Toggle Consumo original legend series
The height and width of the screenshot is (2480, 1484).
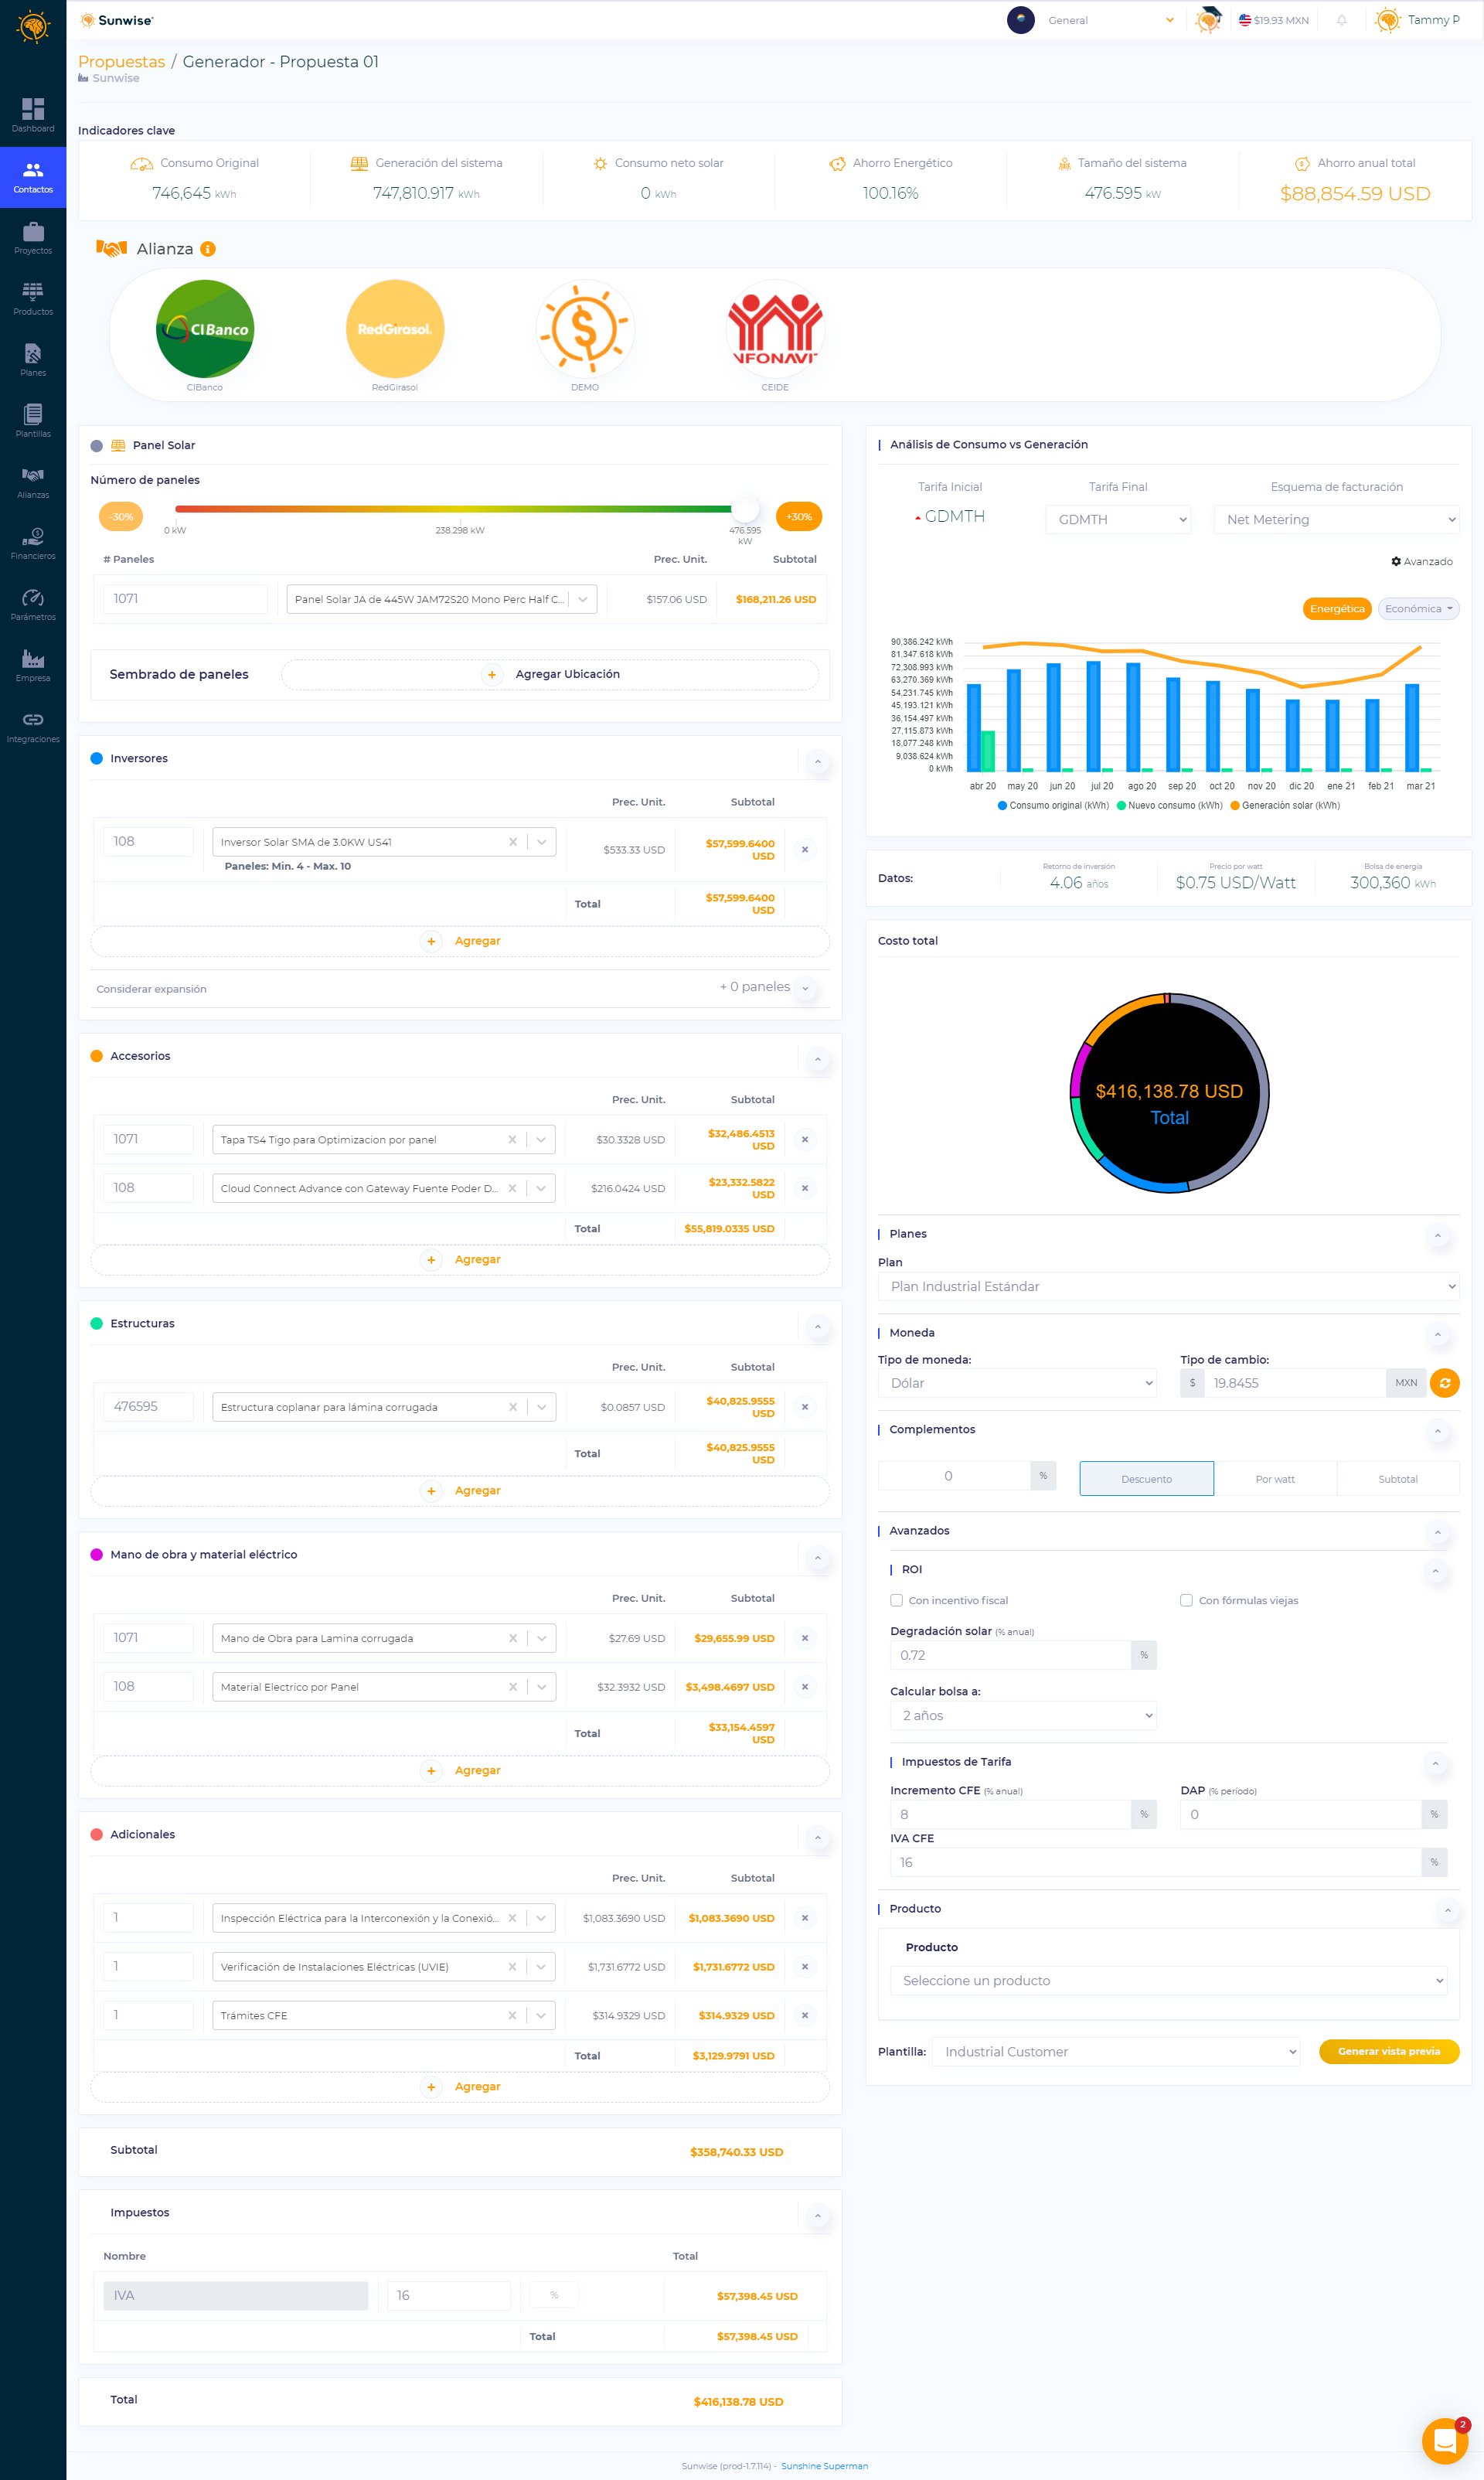pos(1053,805)
